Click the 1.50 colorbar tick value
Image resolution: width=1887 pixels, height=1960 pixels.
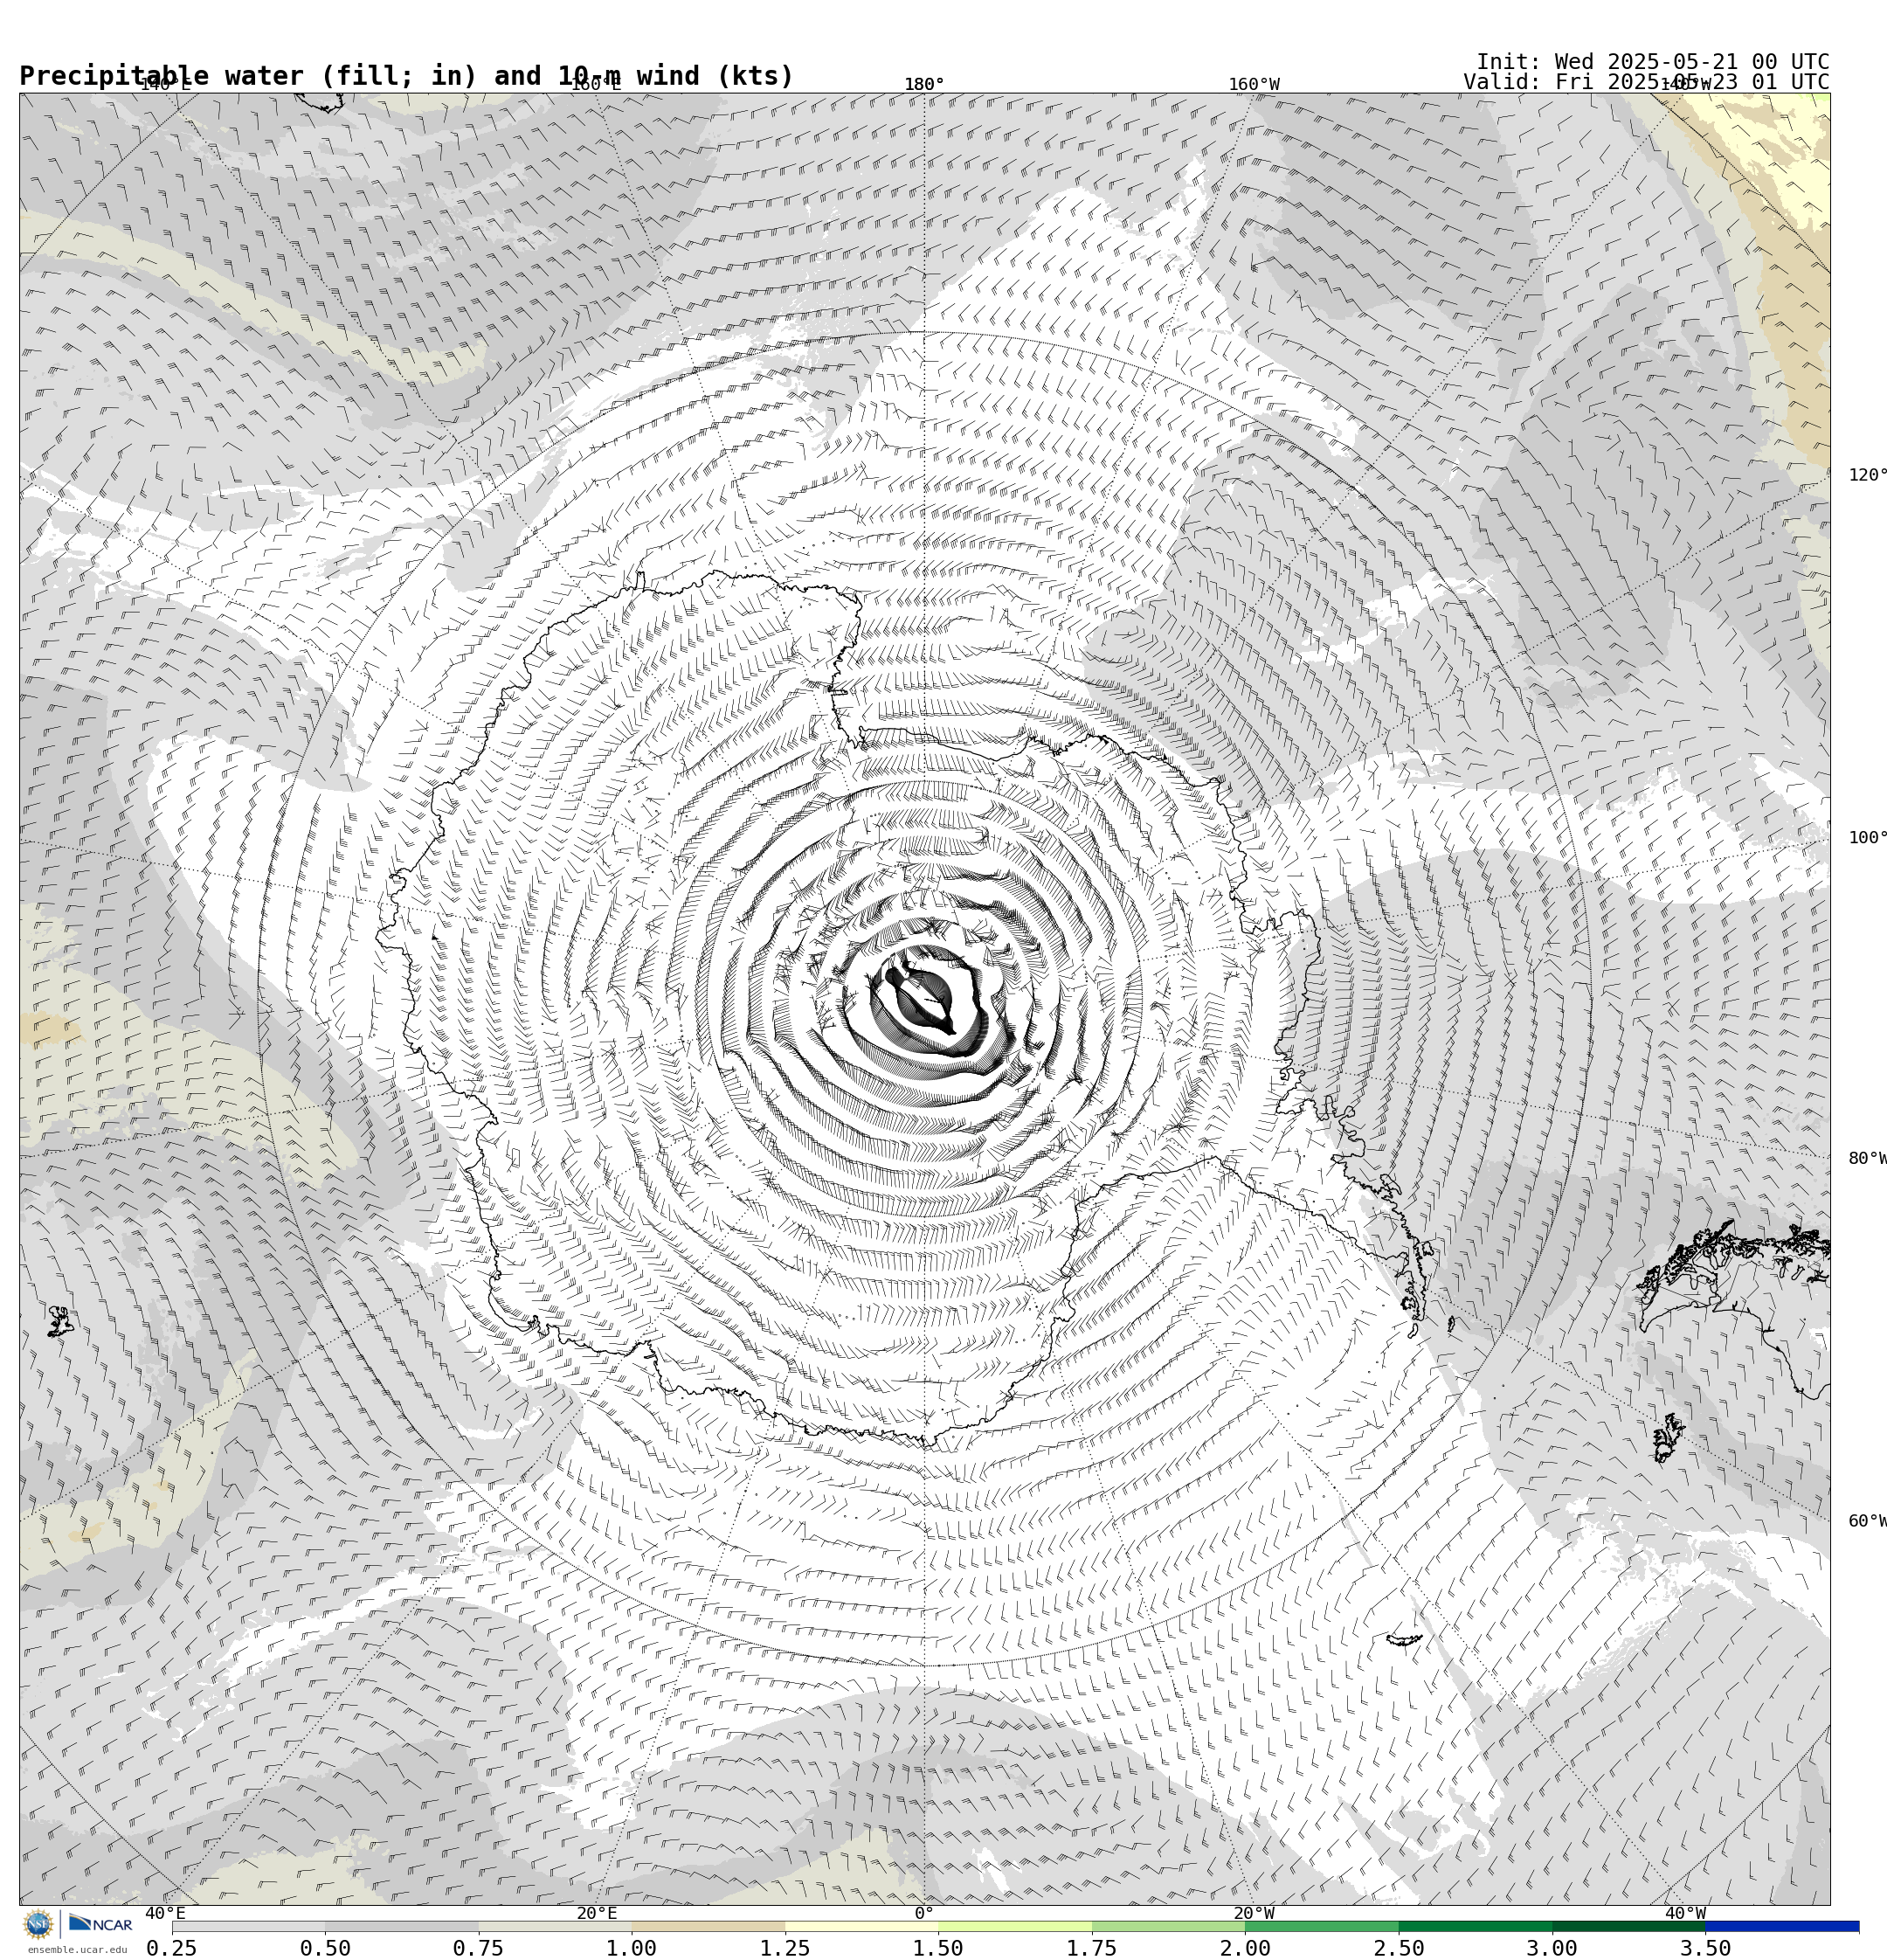[939, 1948]
